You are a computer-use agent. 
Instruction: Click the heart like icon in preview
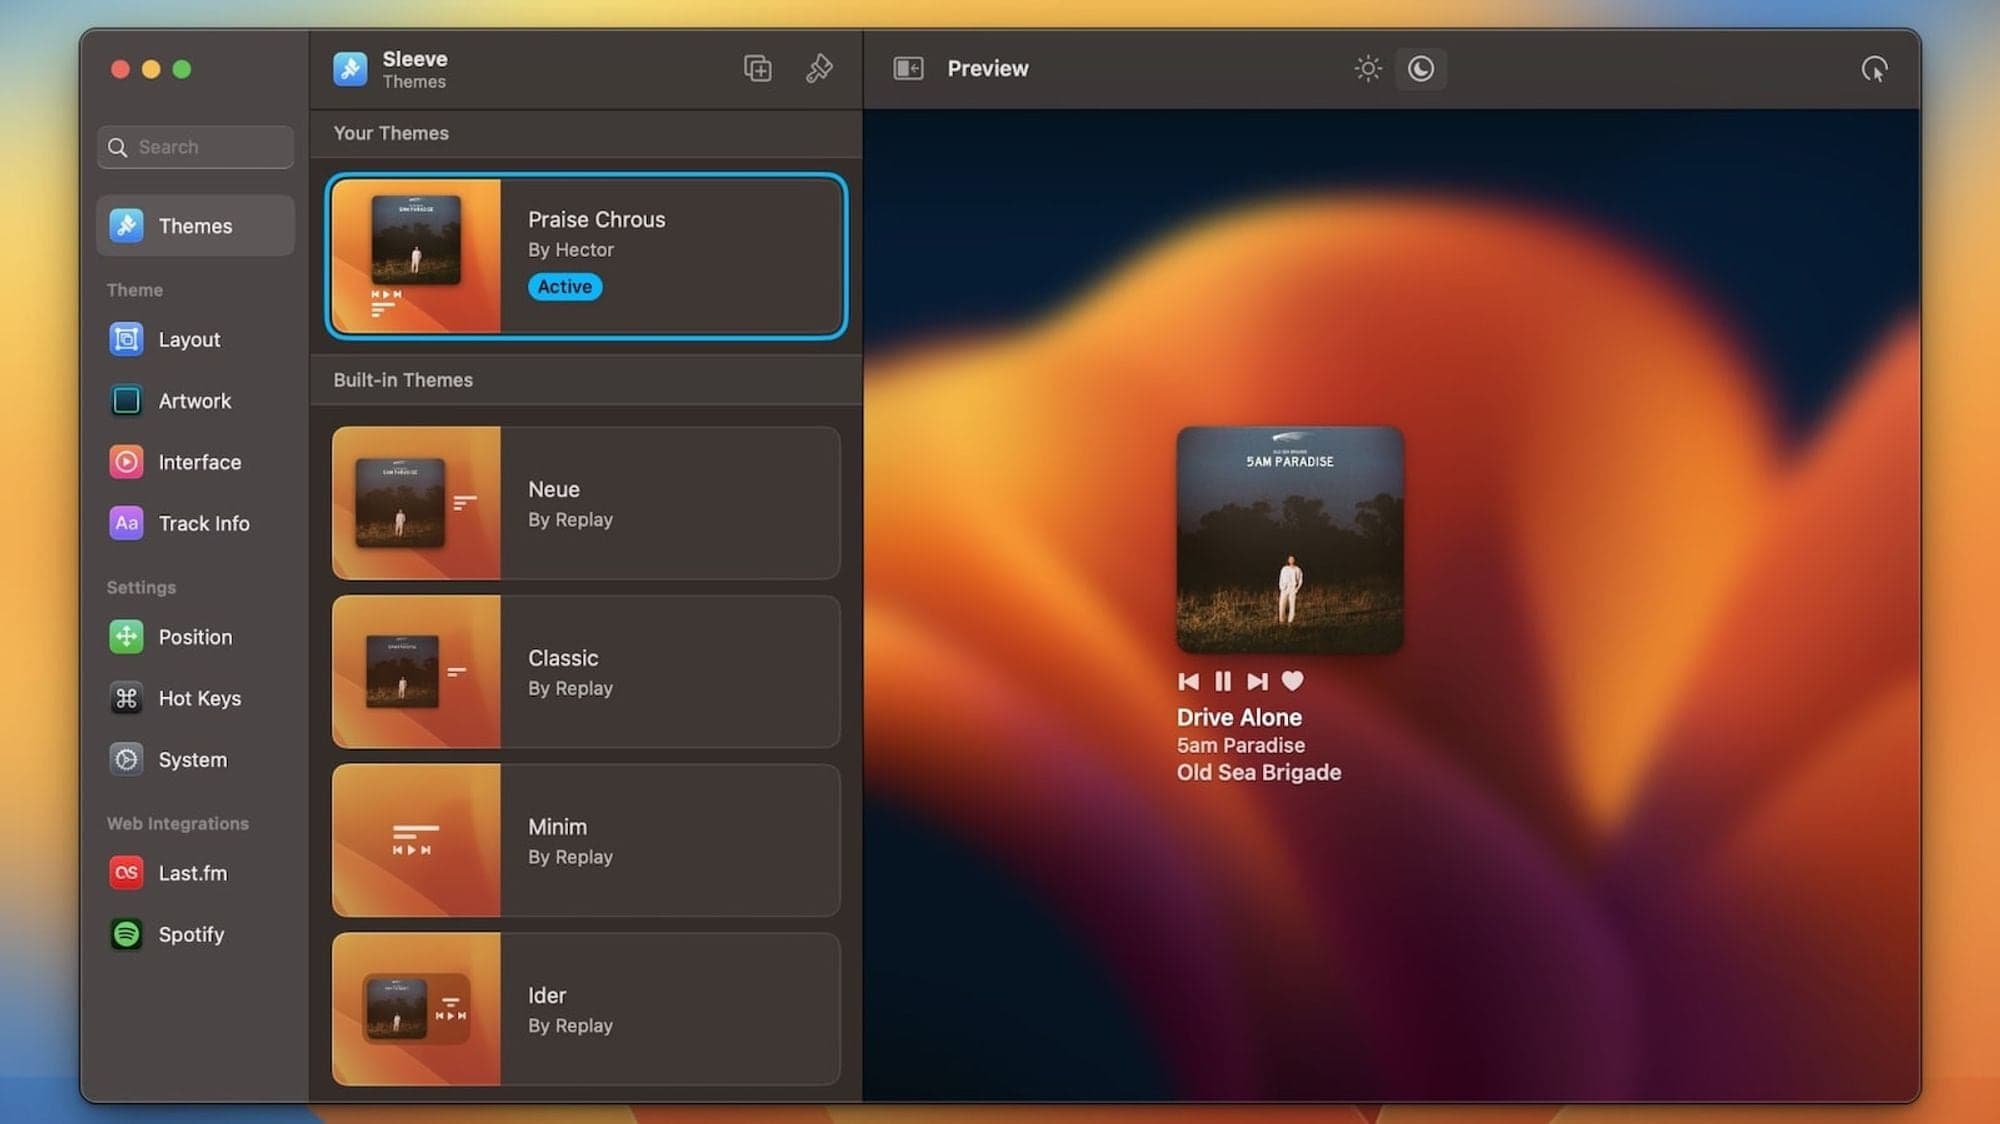pyautogui.click(x=1292, y=681)
